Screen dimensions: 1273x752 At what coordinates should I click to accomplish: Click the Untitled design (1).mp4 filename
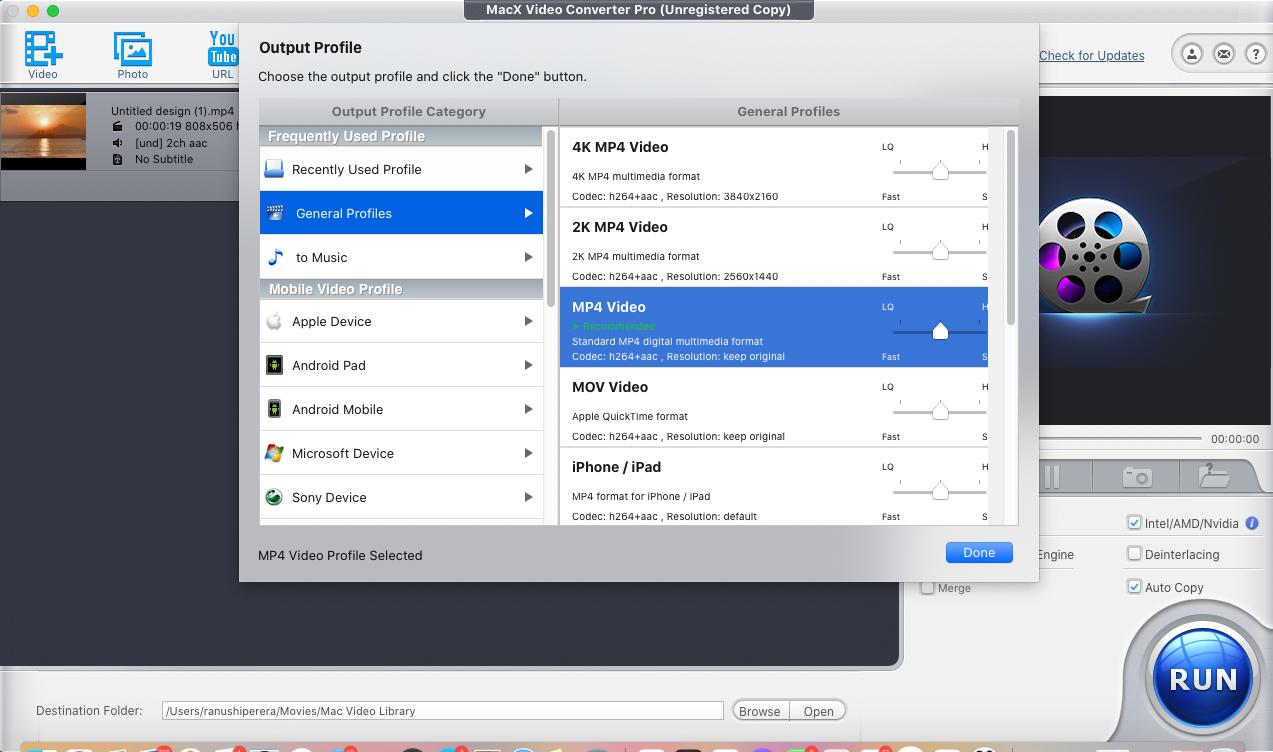(x=172, y=111)
